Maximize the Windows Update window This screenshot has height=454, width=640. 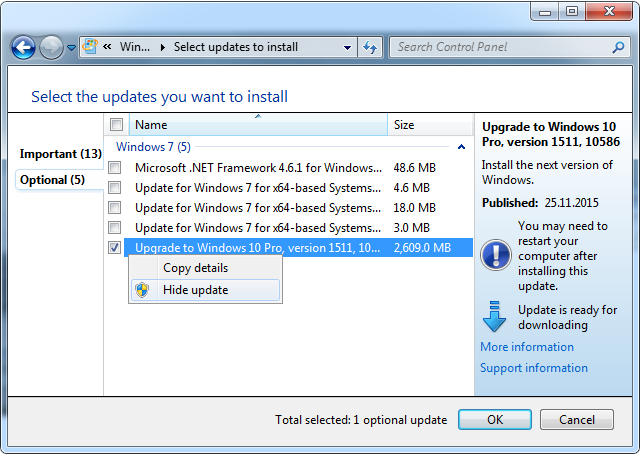point(572,11)
